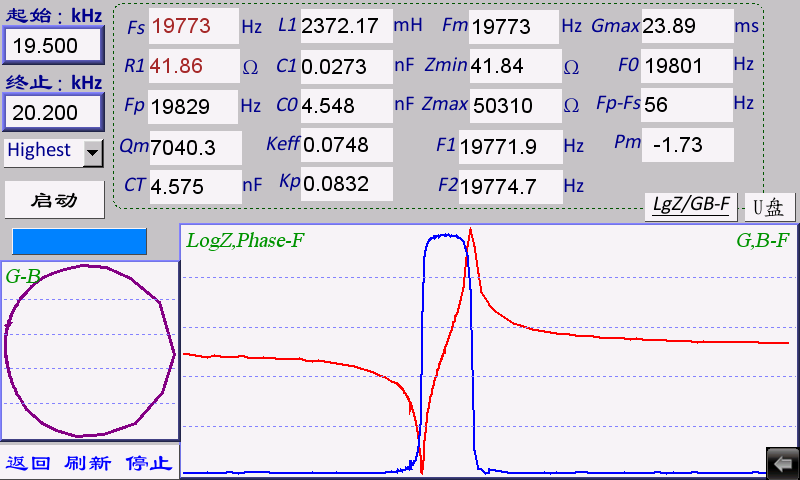Open the Highest mode dropdown arrow
800x480 pixels.
coord(93,153)
